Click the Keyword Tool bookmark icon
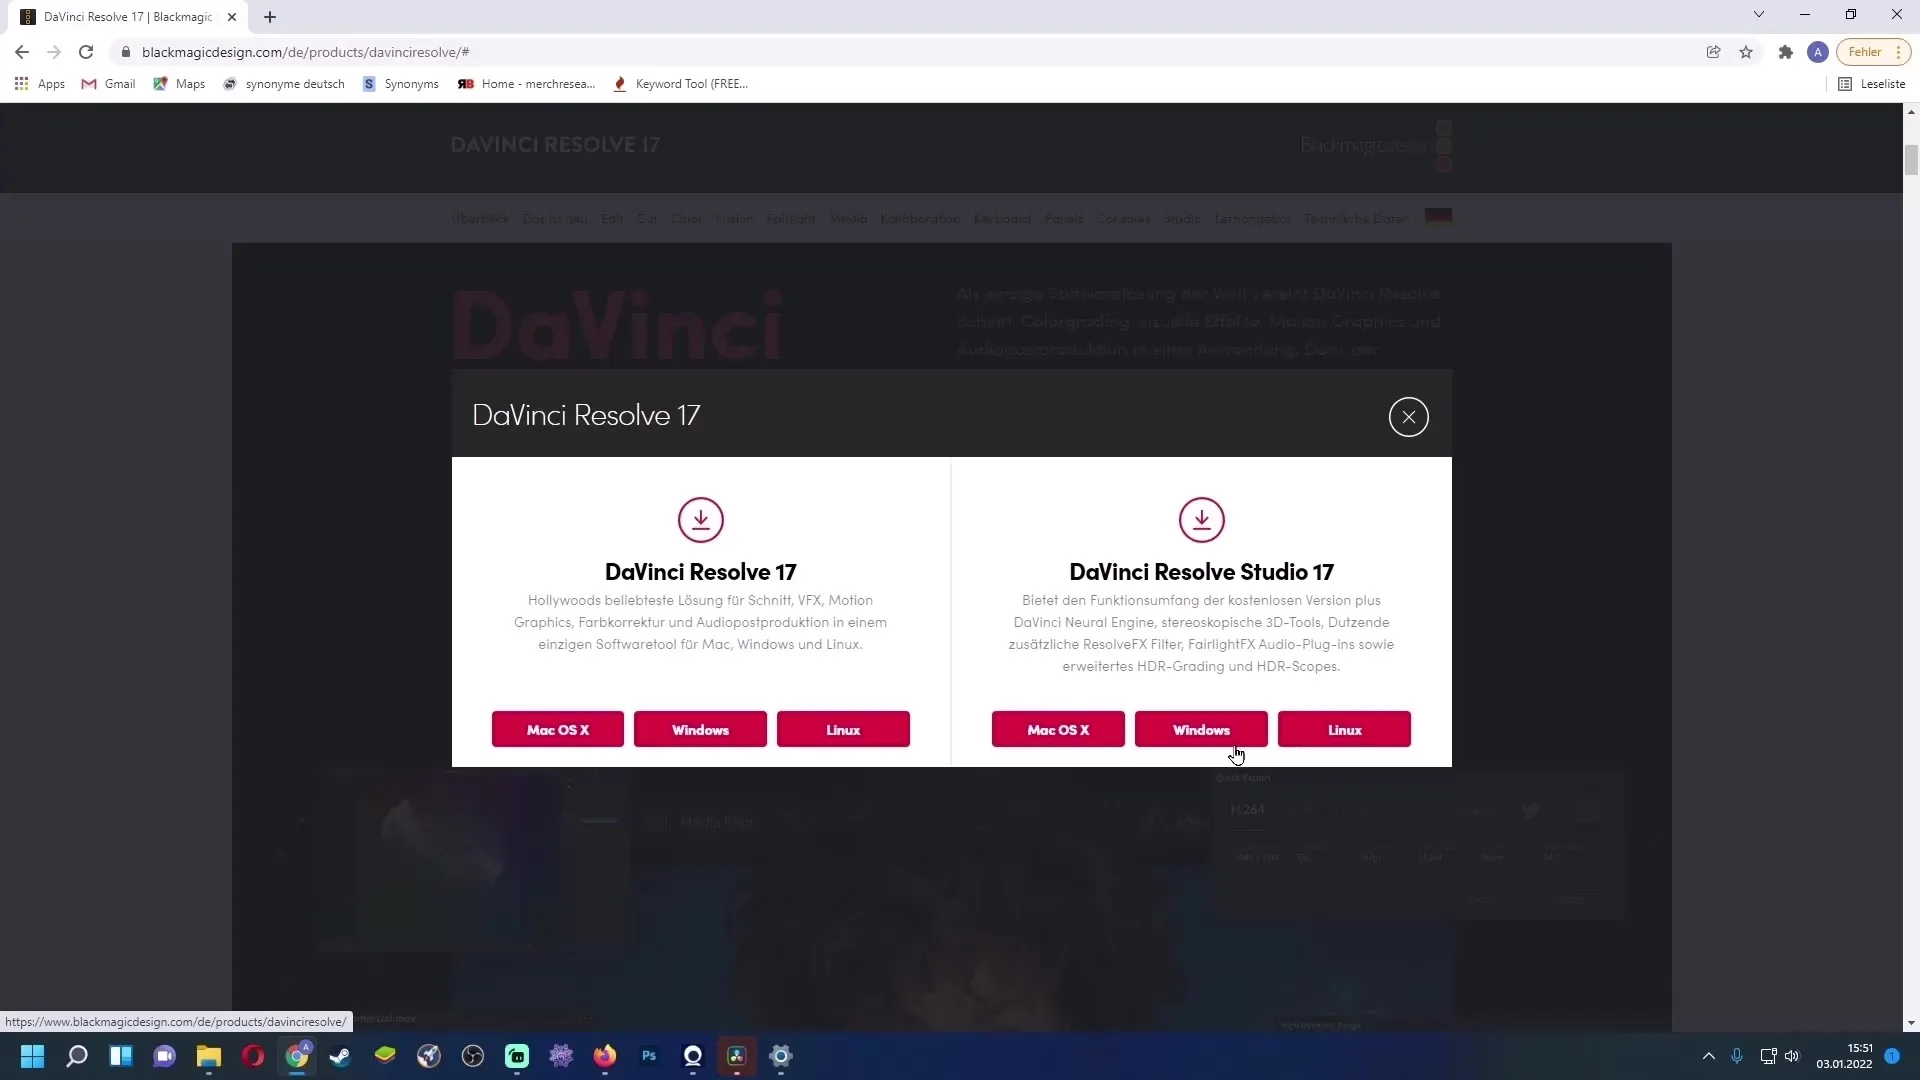Viewport: 1920px width, 1080px height. pos(620,83)
